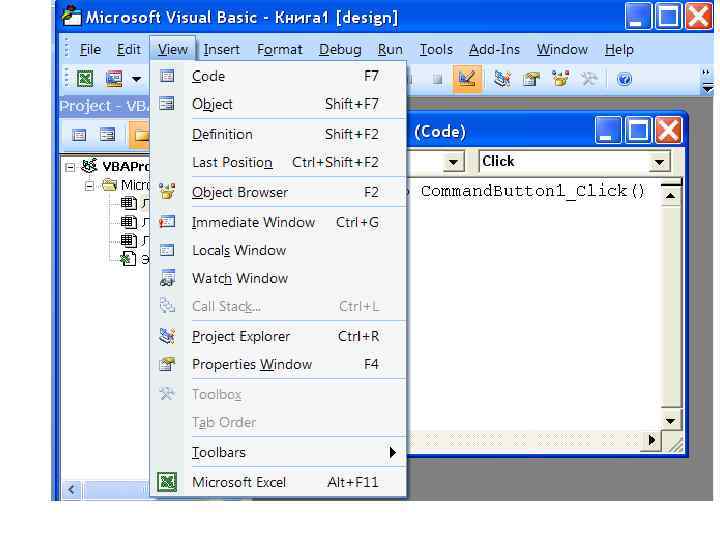The width and height of the screenshot is (720, 540).
Task: Click the CommandButton1_Click() code line
Action: tap(532, 191)
